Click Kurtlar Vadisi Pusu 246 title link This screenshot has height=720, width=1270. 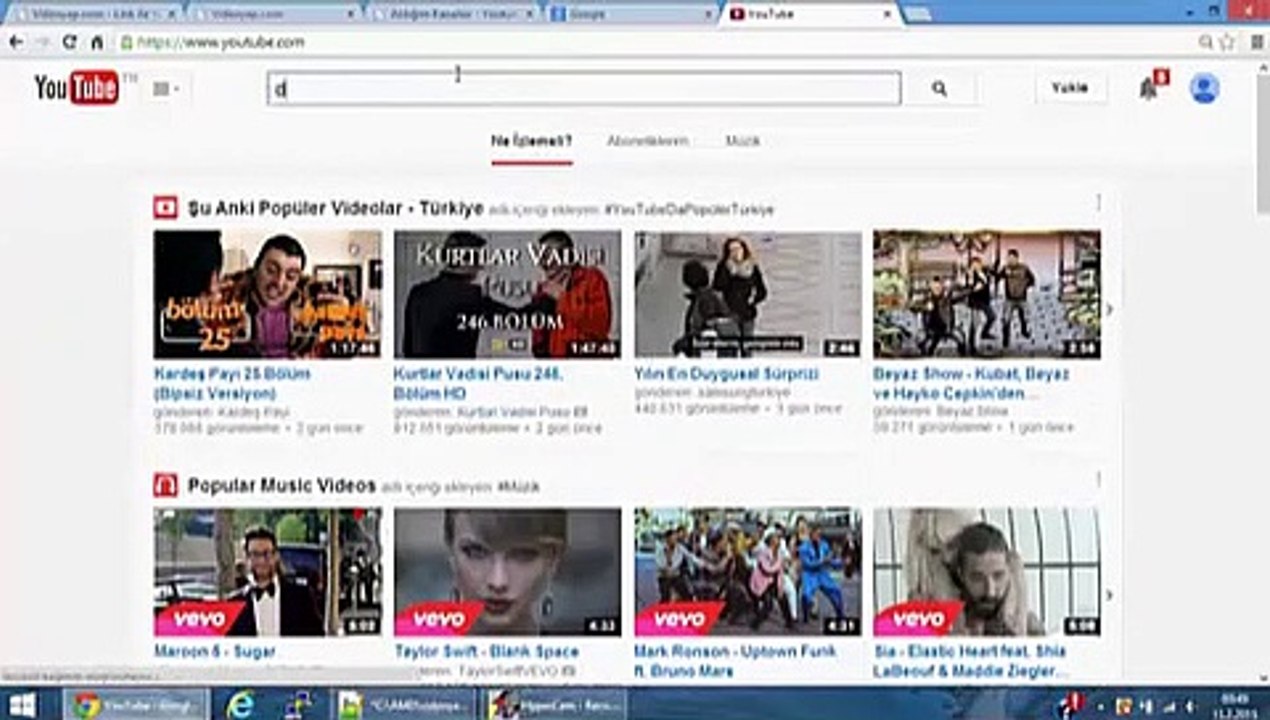478,383
